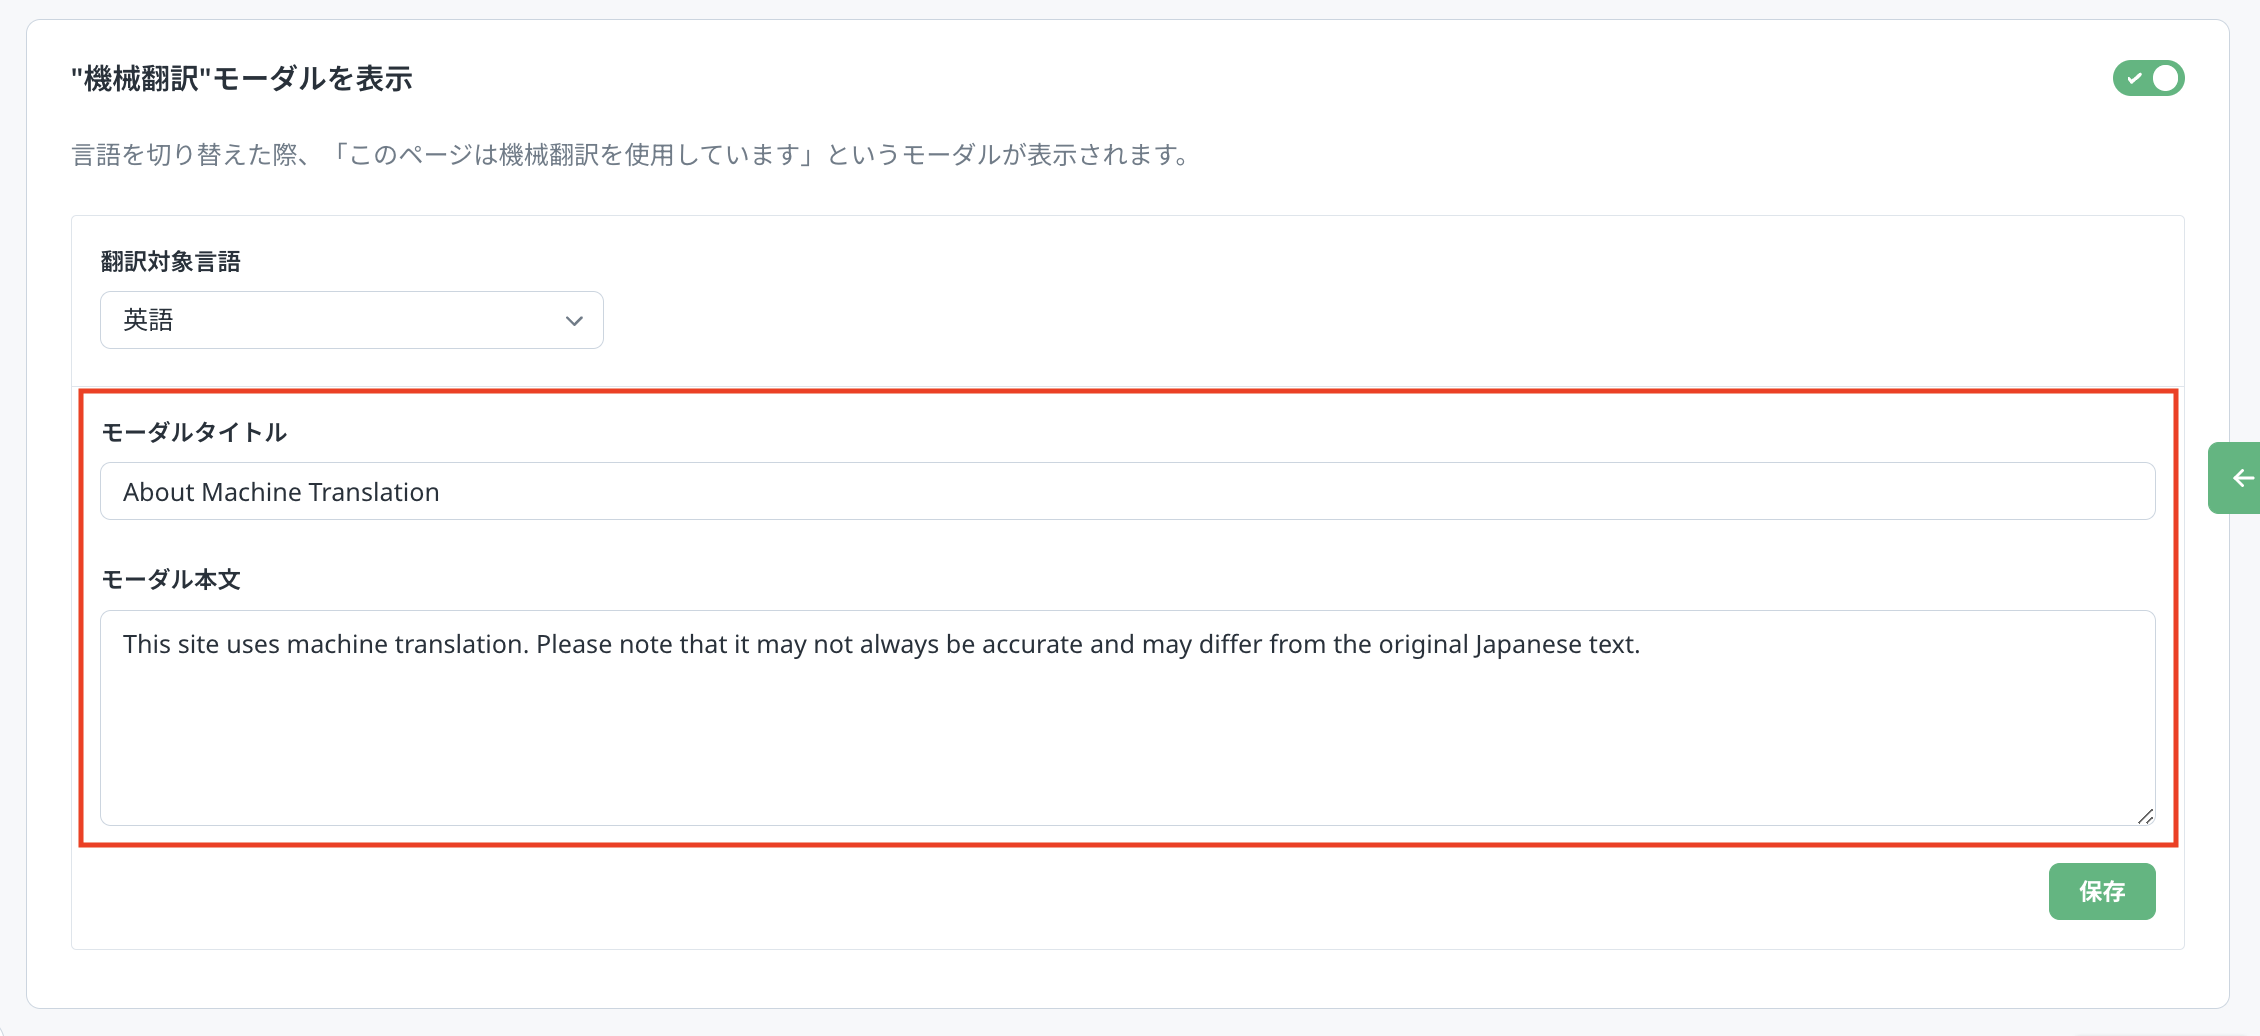Click the "About Machine Translation" title text
Viewport: 2260px width, 1036px height.
click(281, 492)
